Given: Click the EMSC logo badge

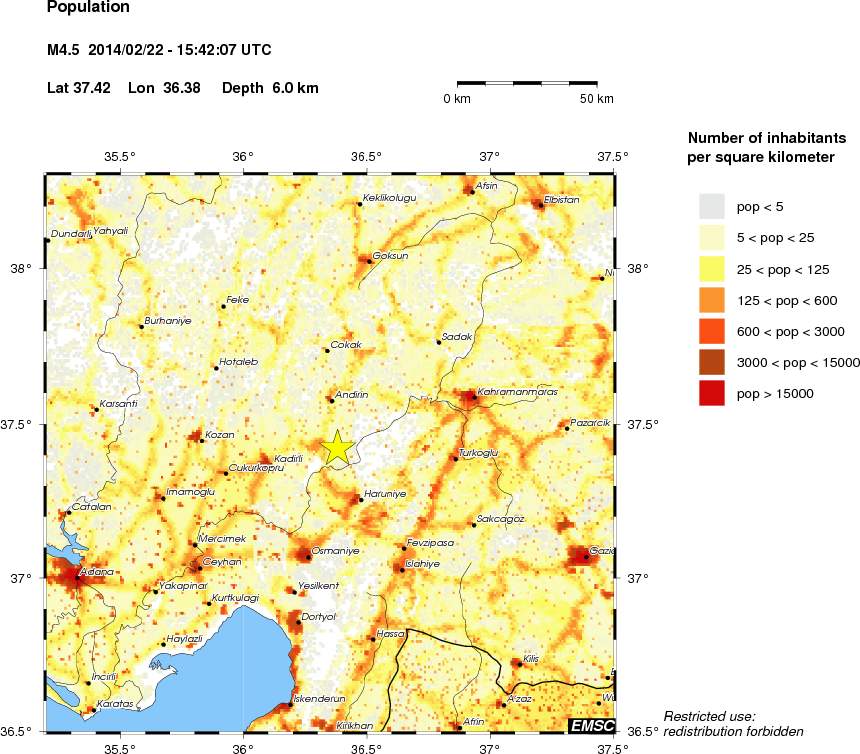Looking at the screenshot, I should (x=593, y=724).
